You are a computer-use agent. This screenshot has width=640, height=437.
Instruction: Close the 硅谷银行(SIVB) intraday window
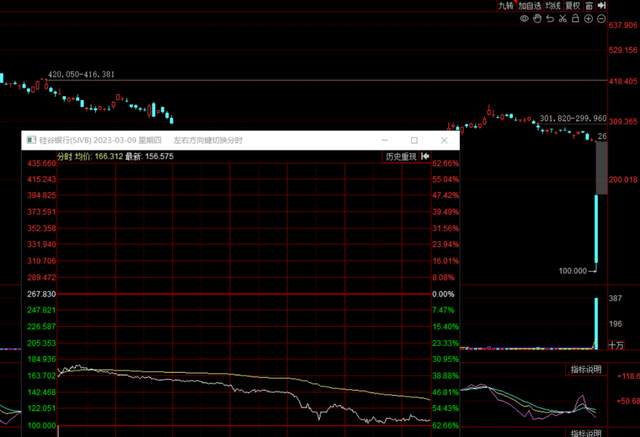tap(444, 140)
